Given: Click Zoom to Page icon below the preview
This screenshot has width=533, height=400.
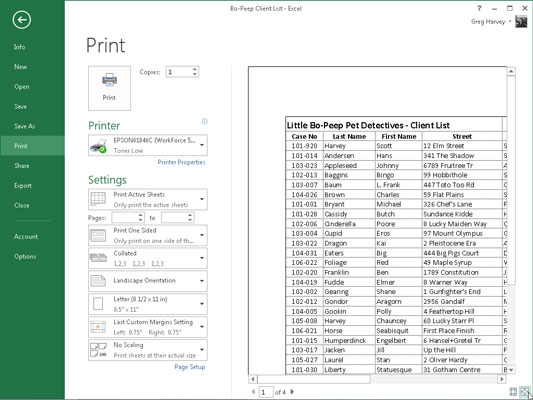Looking at the screenshot, I should click(525, 392).
